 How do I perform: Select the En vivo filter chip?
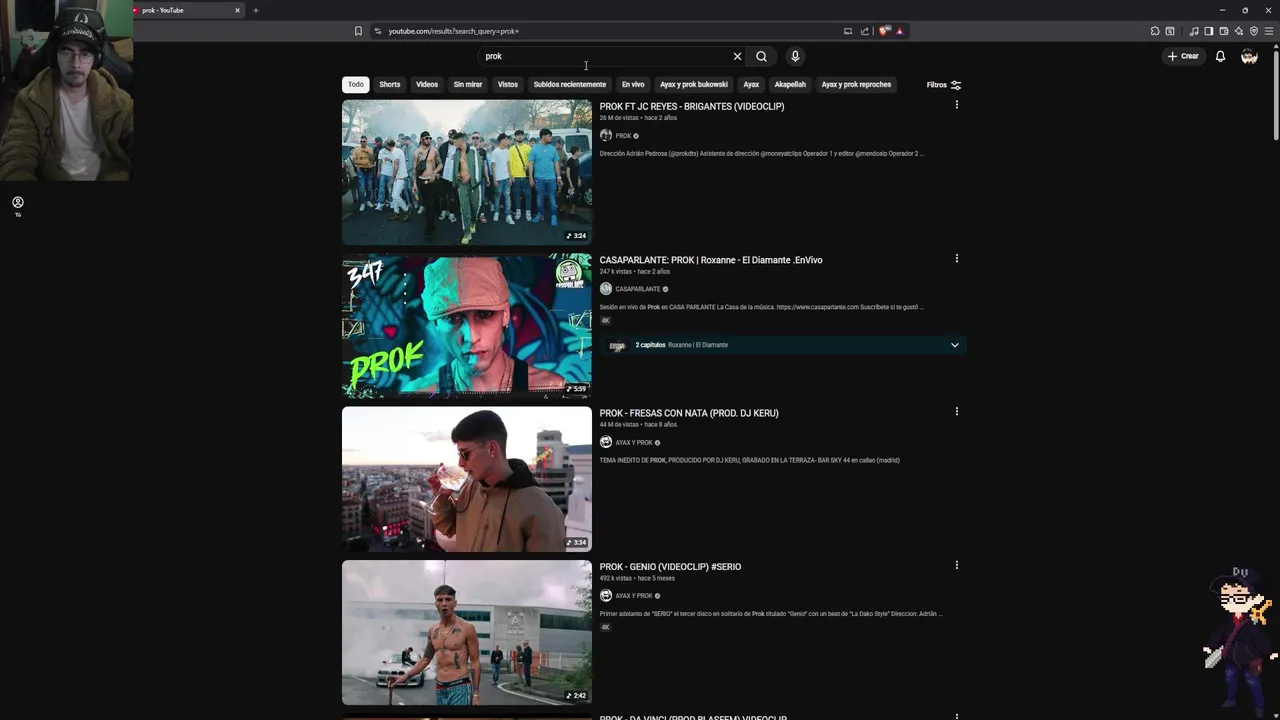click(x=633, y=85)
